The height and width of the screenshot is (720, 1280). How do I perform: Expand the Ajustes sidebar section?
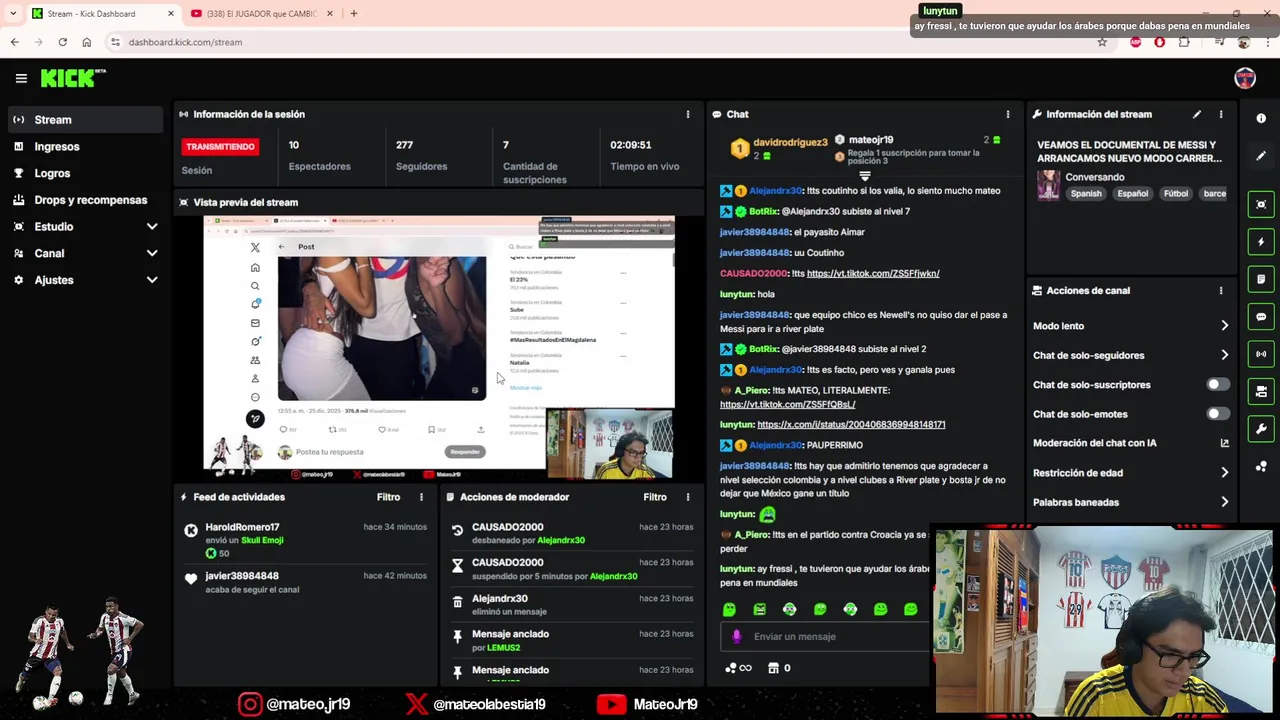pos(152,280)
